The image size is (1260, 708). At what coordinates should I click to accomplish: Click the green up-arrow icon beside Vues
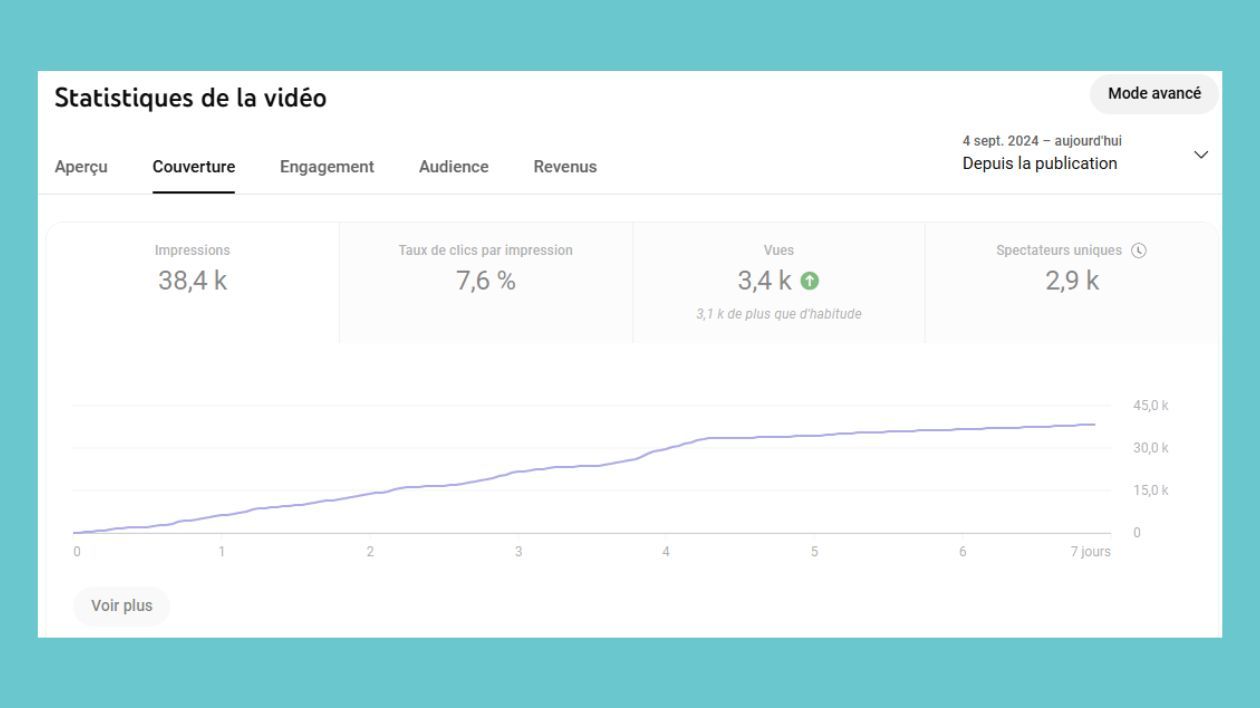[x=809, y=282]
